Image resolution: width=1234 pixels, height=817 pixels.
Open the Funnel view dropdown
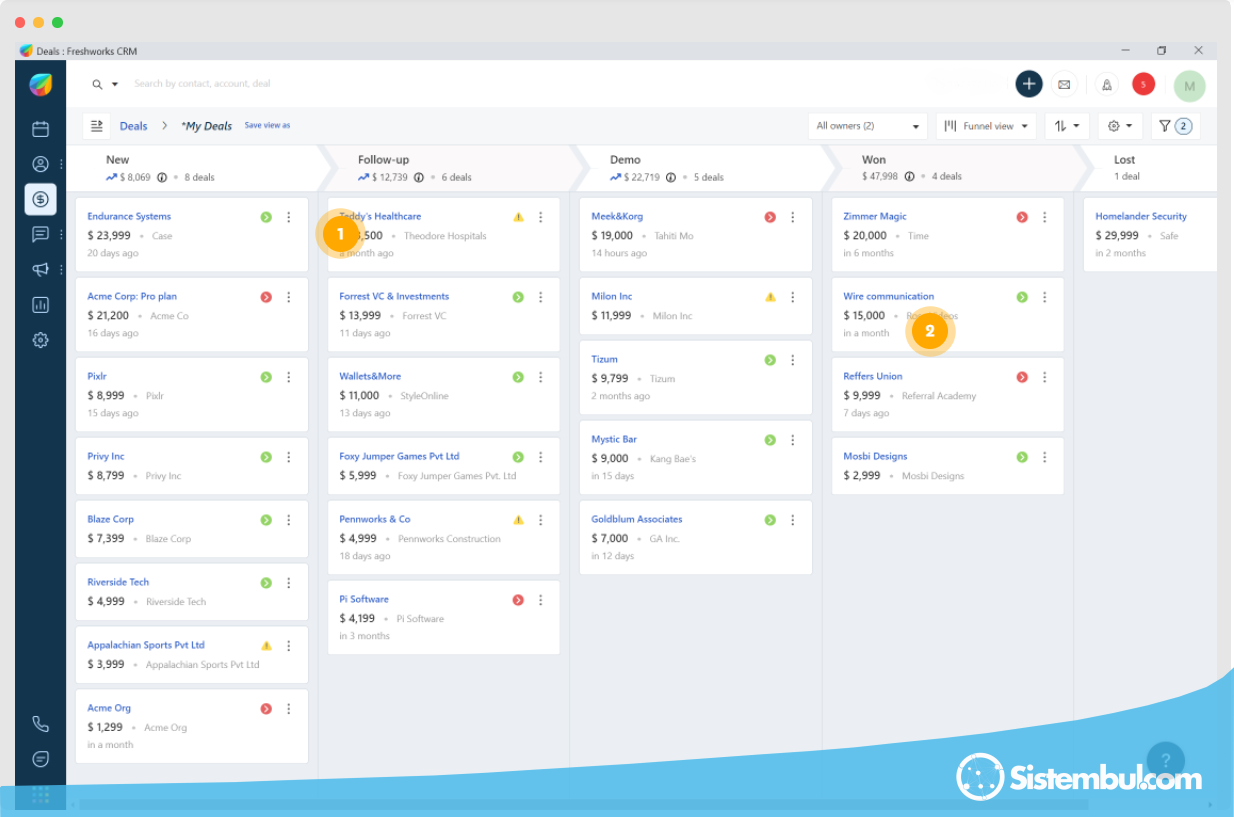click(x=987, y=126)
